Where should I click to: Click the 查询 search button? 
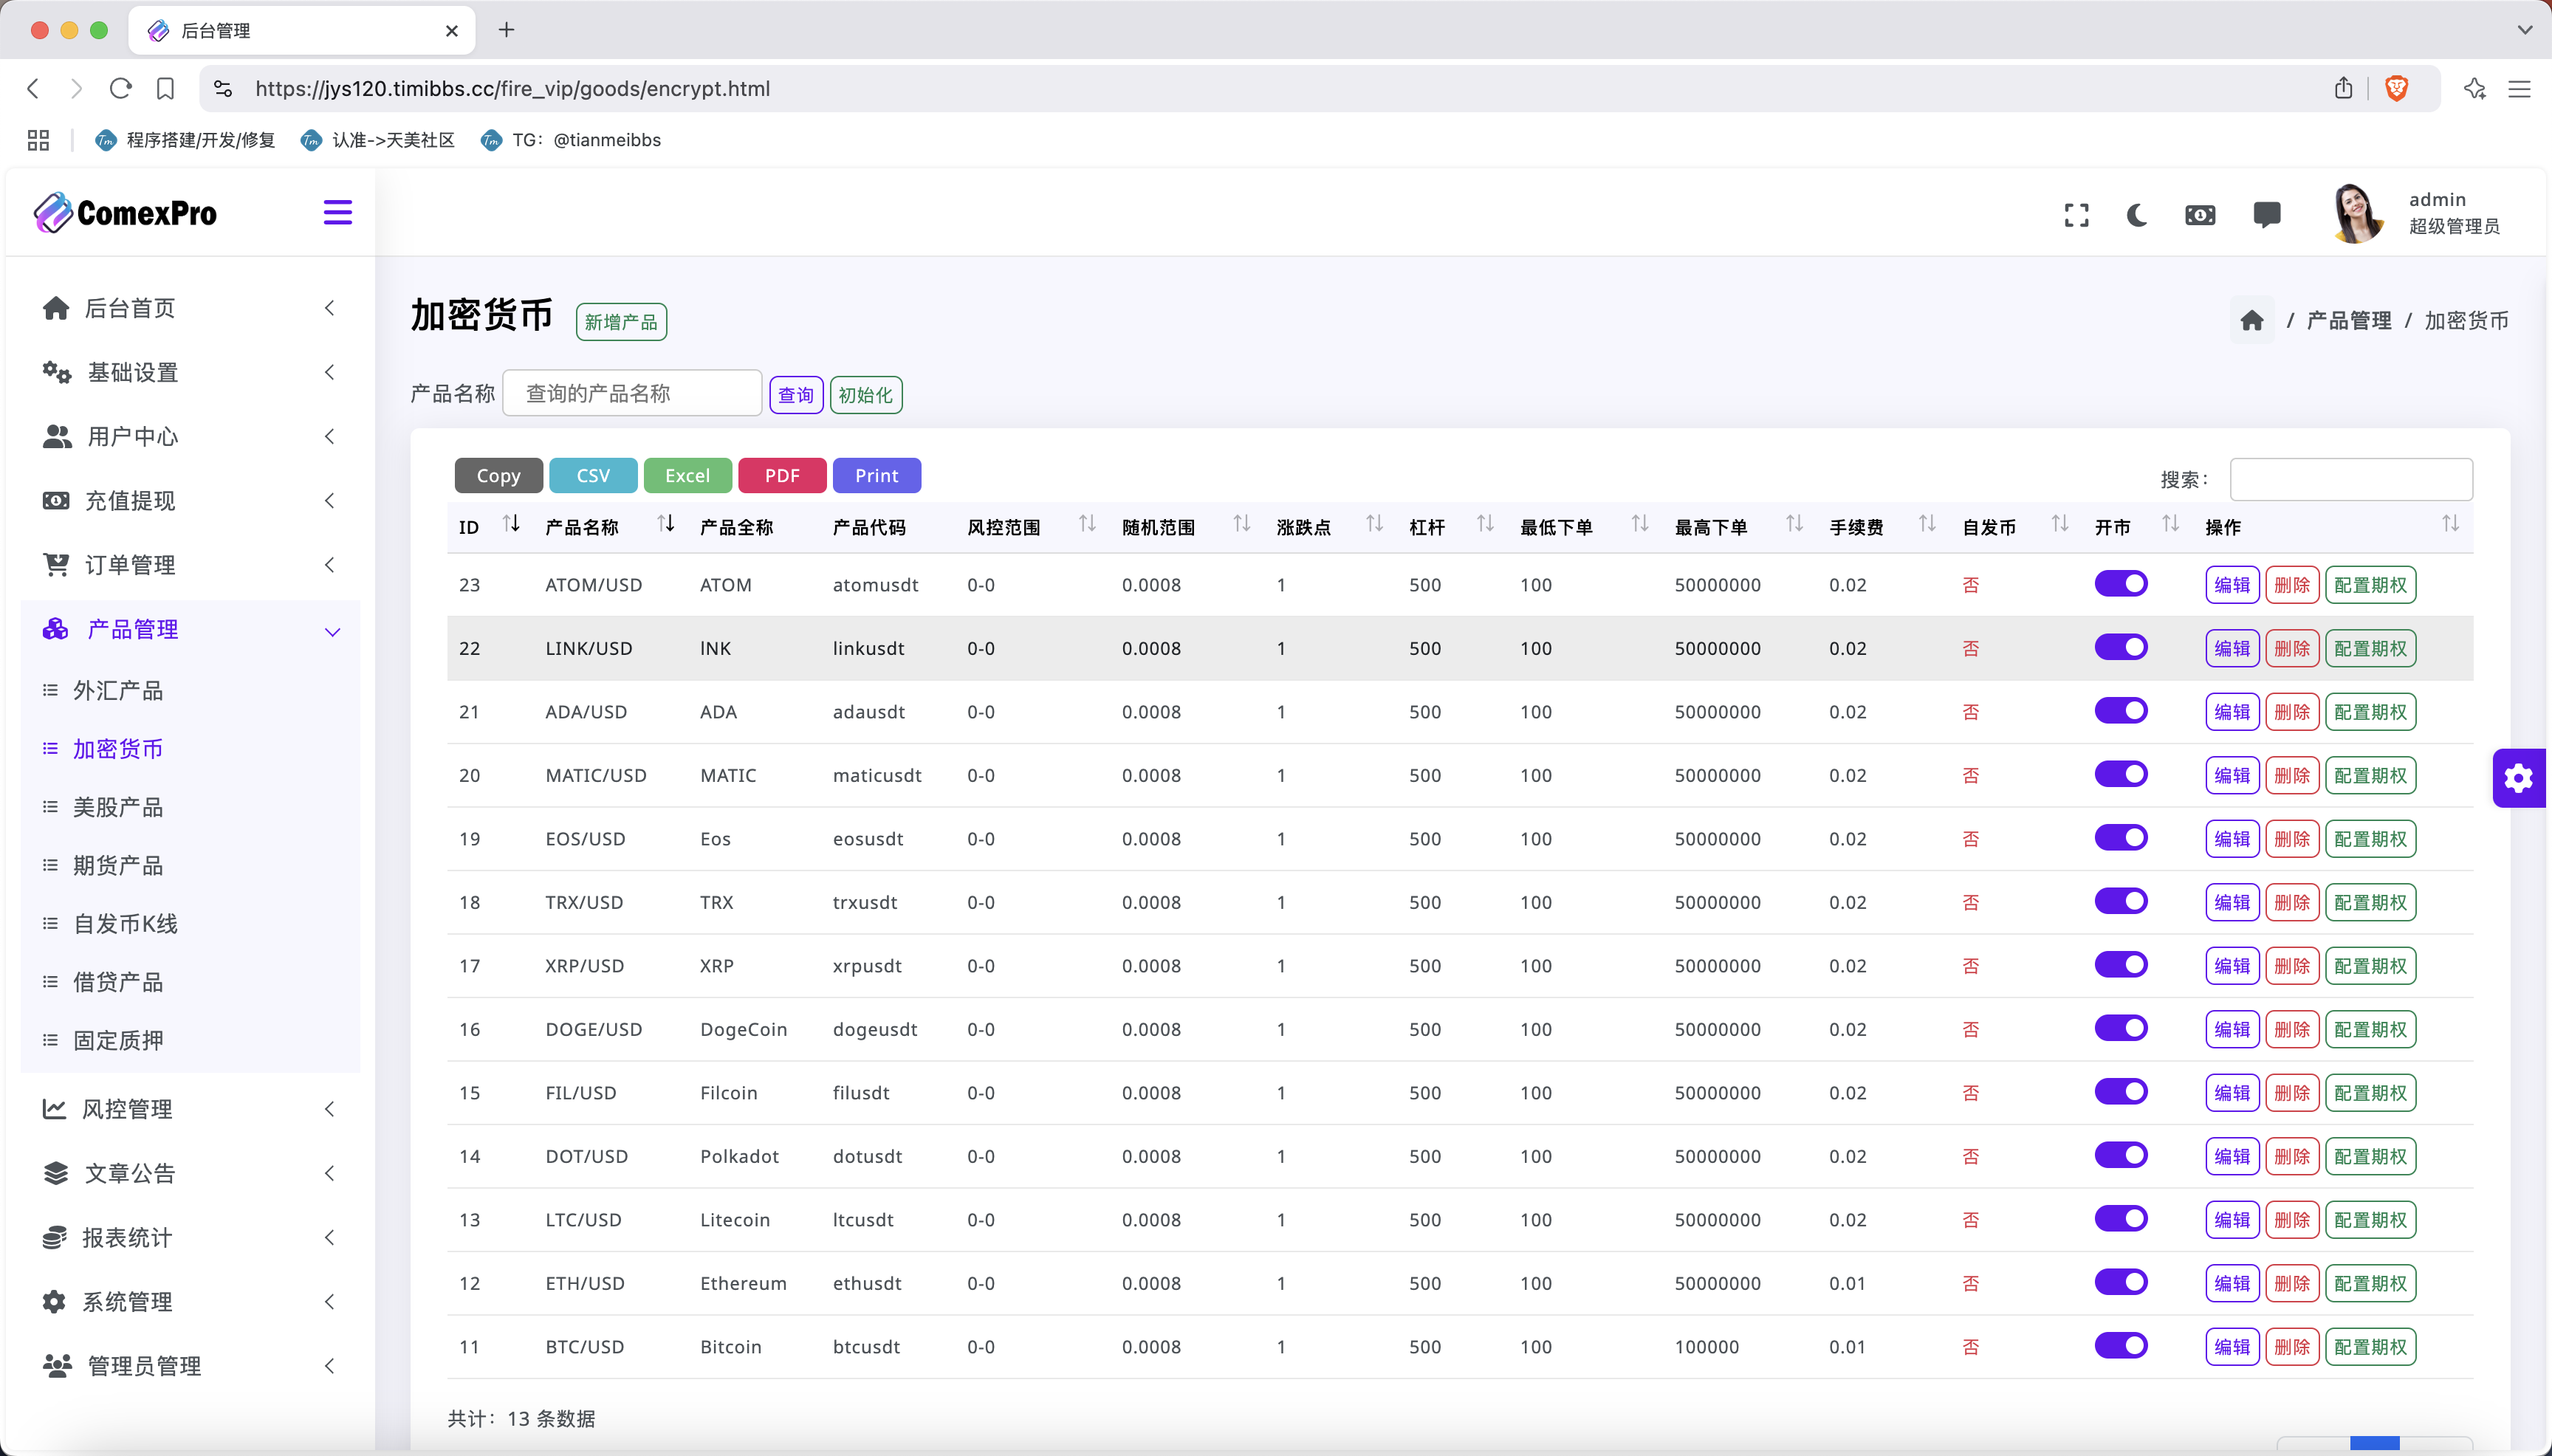tap(796, 395)
